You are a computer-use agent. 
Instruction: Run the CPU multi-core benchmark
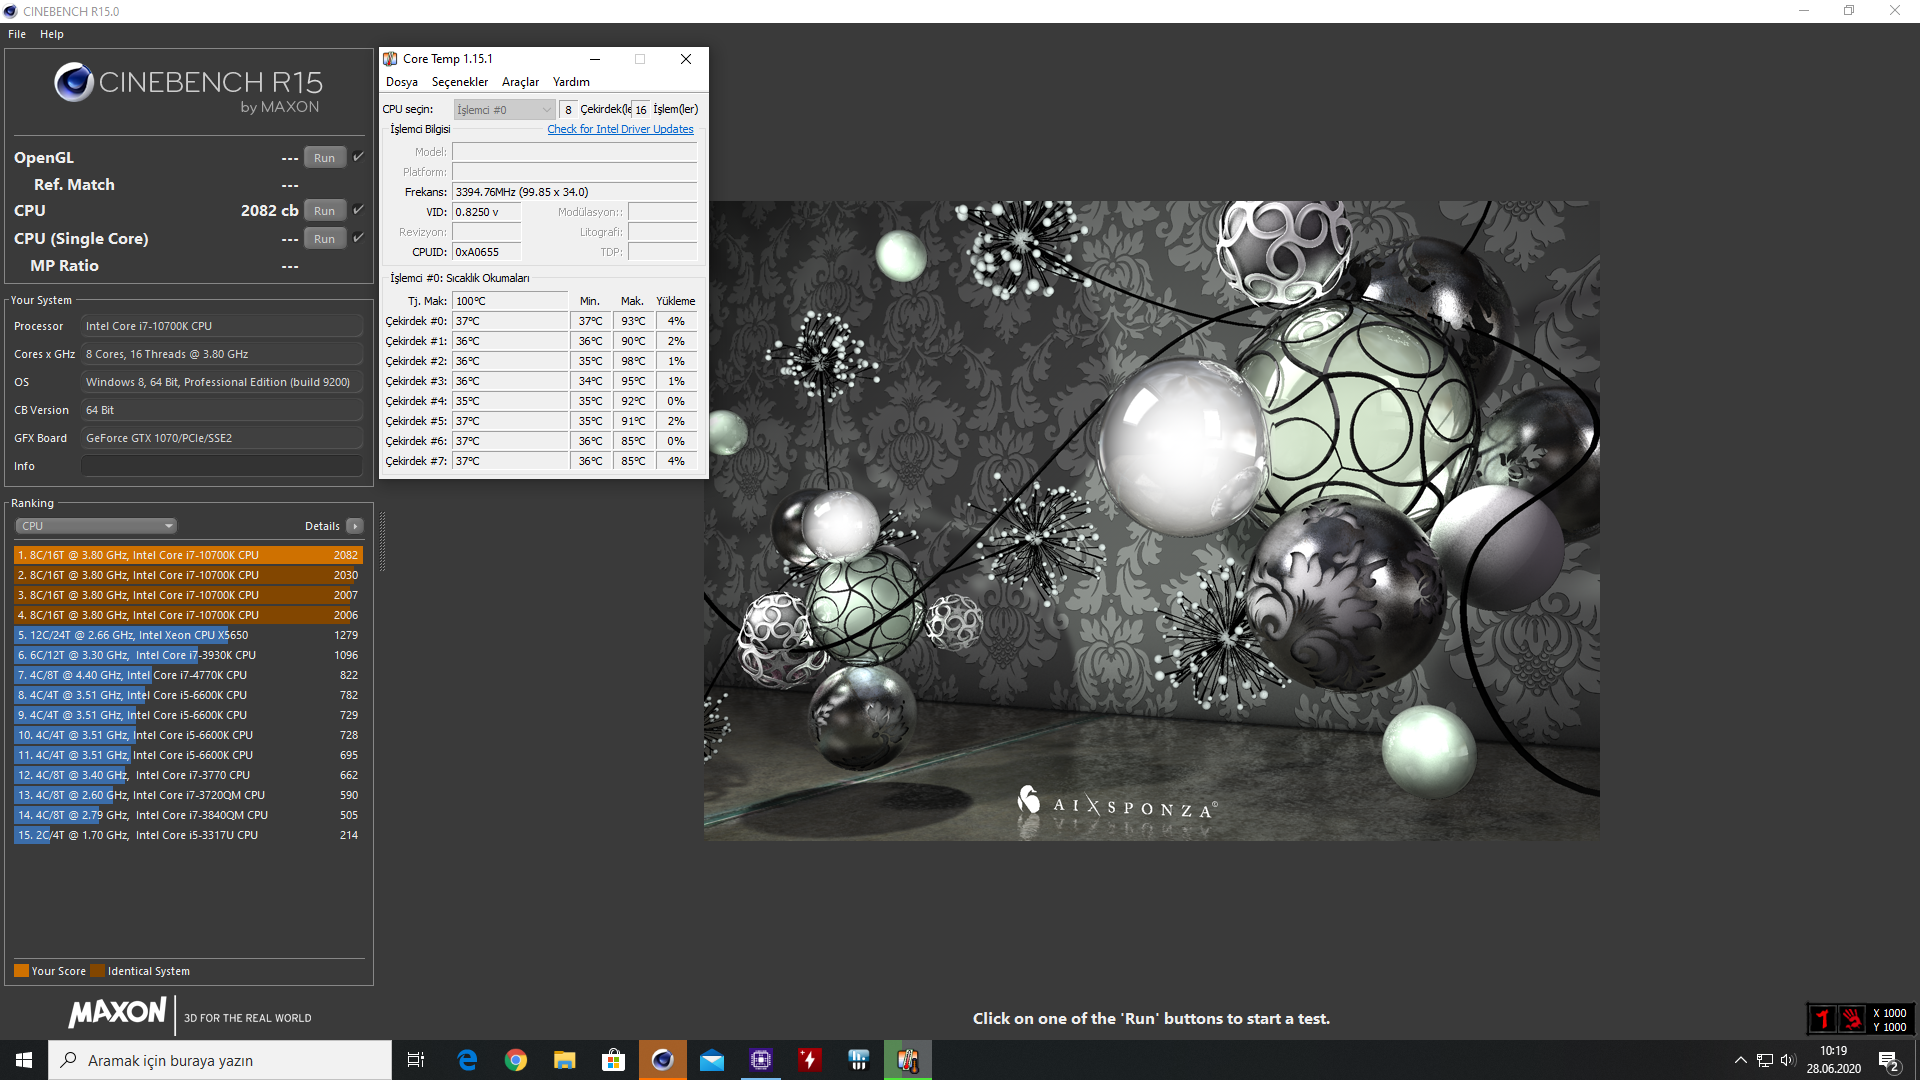click(324, 211)
